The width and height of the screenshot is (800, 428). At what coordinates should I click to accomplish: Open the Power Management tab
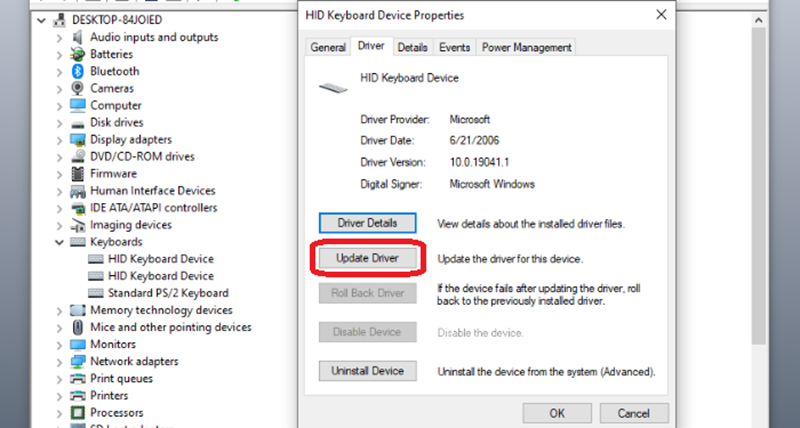tap(526, 47)
